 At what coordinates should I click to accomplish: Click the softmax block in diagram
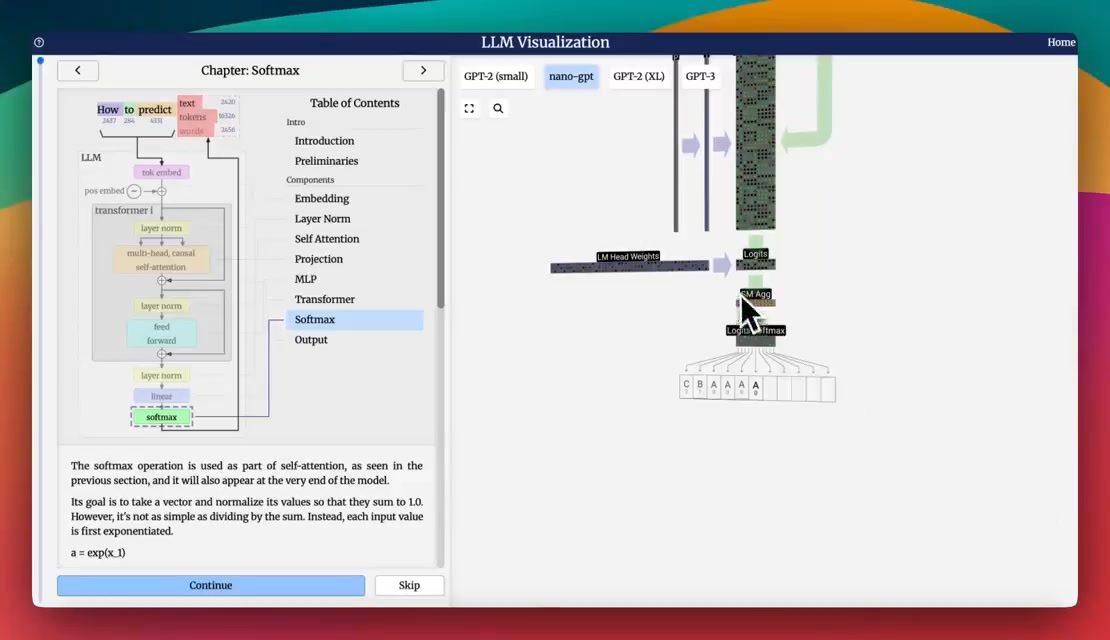[x=161, y=418]
